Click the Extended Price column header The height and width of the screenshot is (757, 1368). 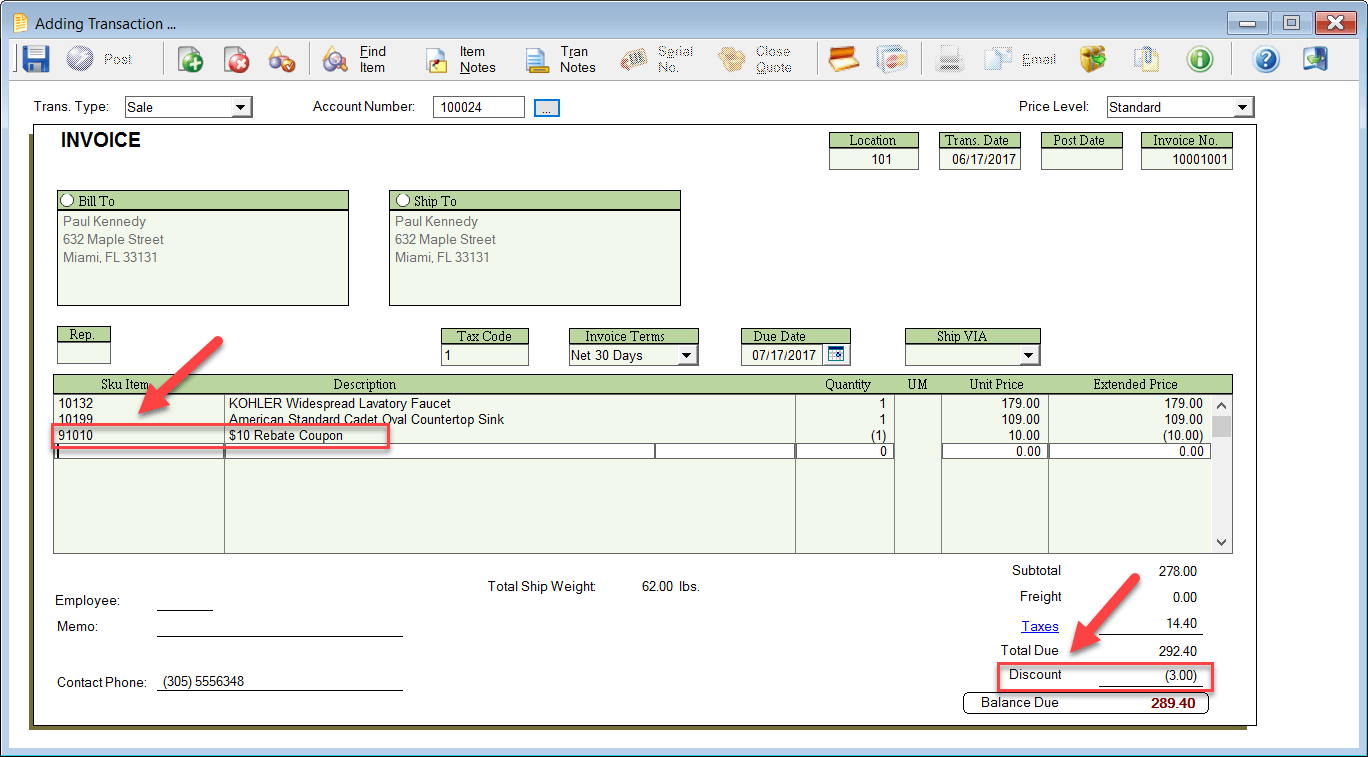pos(1135,384)
